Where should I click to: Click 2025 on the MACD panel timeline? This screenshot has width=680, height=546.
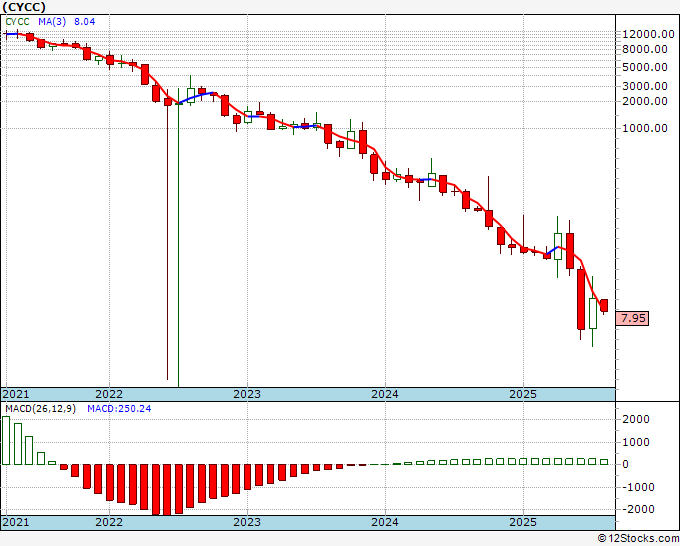pyautogui.click(x=523, y=522)
